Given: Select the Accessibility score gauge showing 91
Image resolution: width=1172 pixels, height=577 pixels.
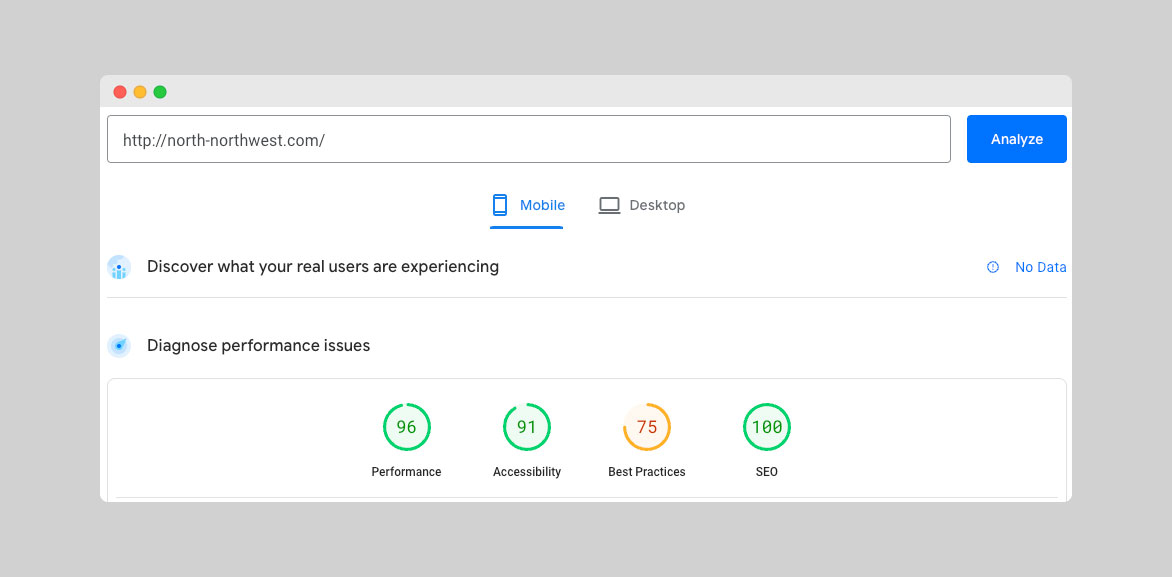Looking at the screenshot, I should [x=526, y=427].
